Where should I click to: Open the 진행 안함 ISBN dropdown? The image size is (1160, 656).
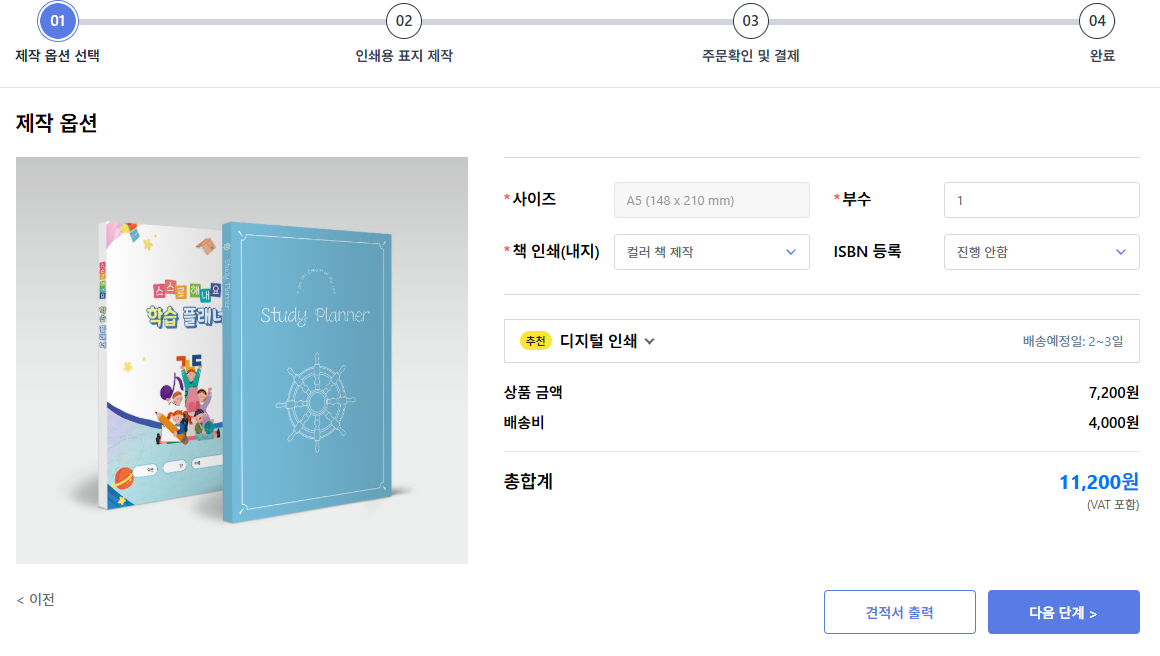pos(1042,252)
